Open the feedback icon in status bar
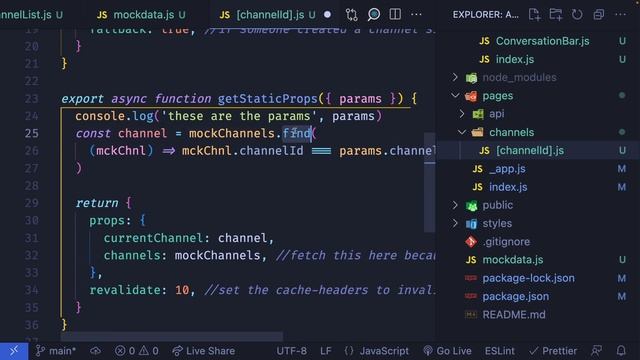This screenshot has height=360, width=640. pos(596,351)
